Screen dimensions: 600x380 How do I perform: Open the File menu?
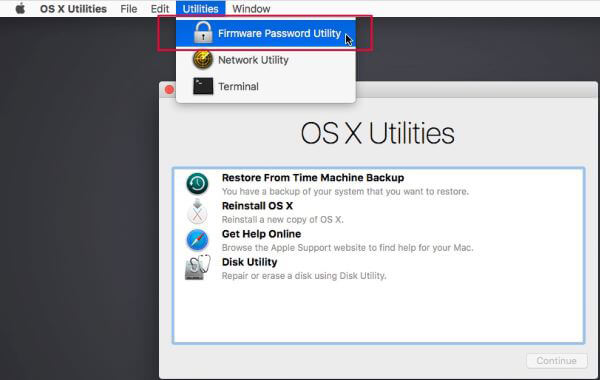(129, 8)
